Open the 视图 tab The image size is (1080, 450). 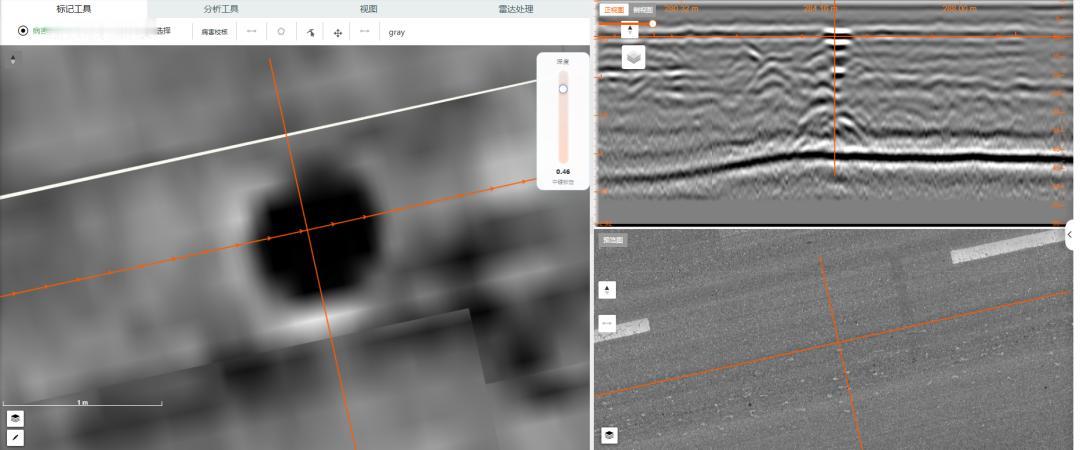coord(368,9)
